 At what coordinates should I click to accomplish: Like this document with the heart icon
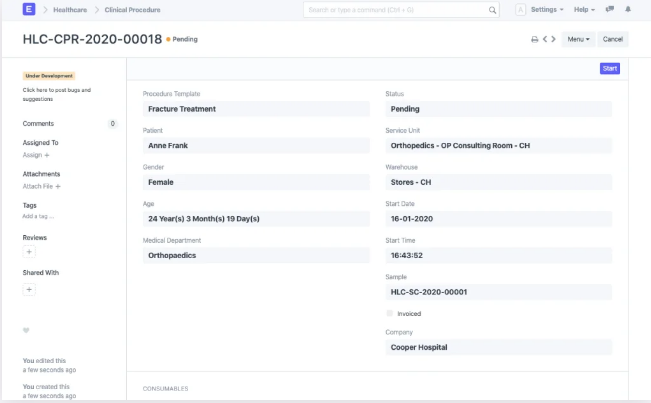tap(26, 330)
